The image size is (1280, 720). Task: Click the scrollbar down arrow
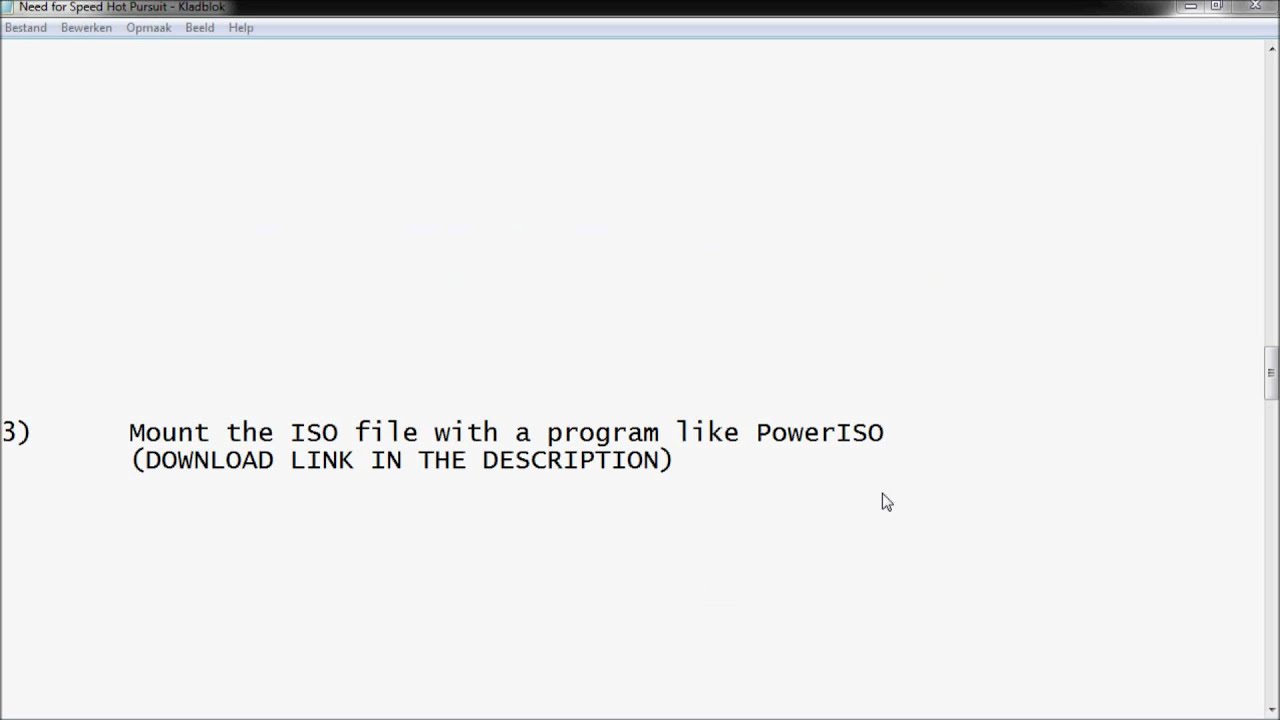click(1271, 711)
